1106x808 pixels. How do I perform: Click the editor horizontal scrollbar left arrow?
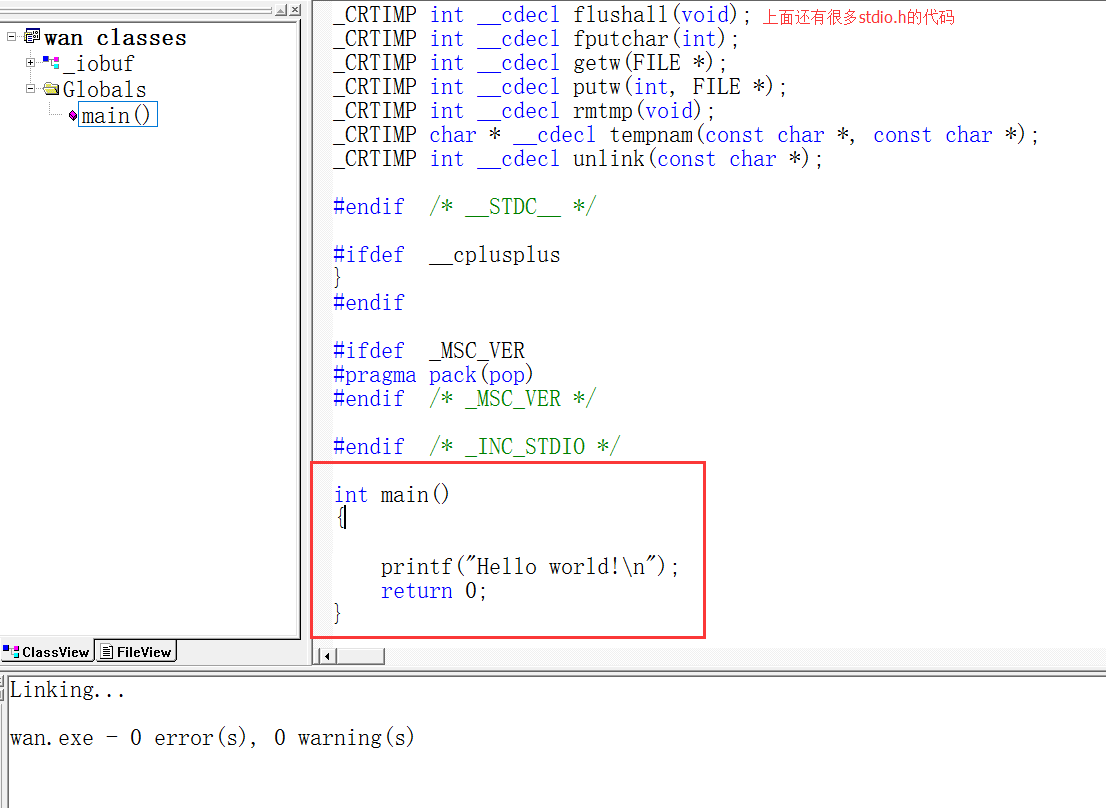(325, 656)
